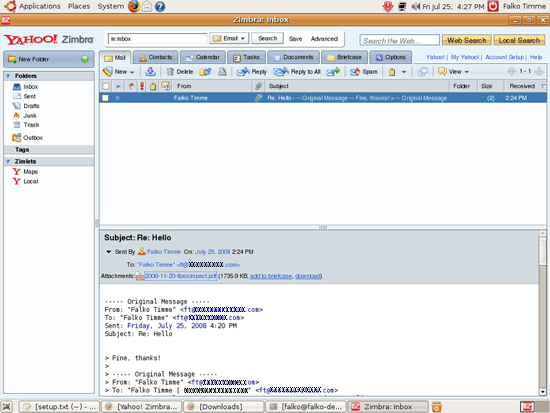Image resolution: width=550 pixels, height=413 pixels.
Task: Click the add to briefcase attachment link
Action: [270, 276]
